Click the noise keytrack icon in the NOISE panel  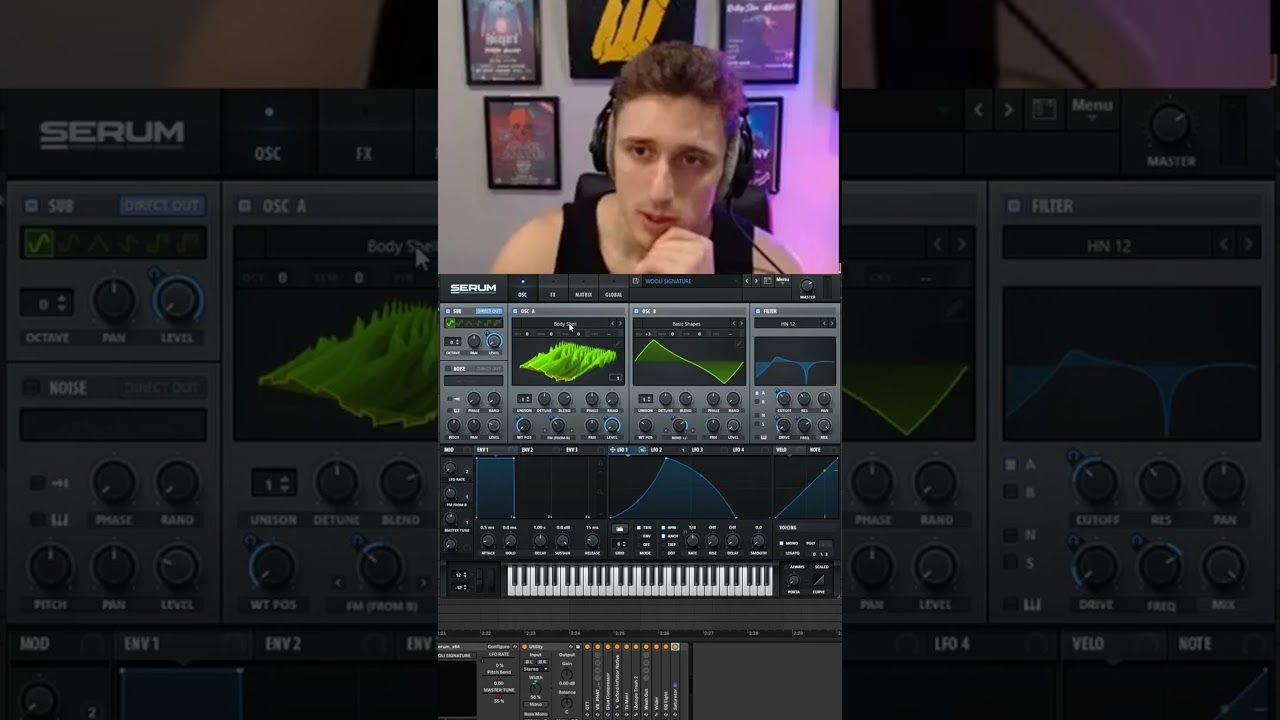[x=456, y=410]
